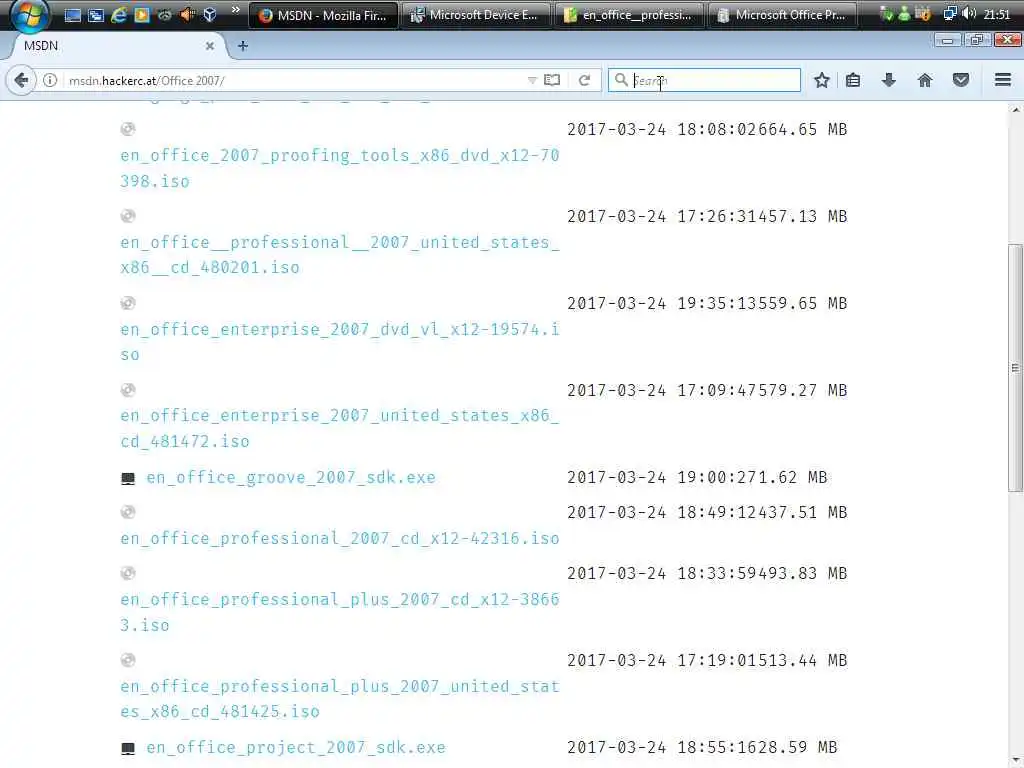The height and width of the screenshot is (768, 1024).
Task: Download en_office_groove_2007_sdk.exe
Action: point(291,477)
